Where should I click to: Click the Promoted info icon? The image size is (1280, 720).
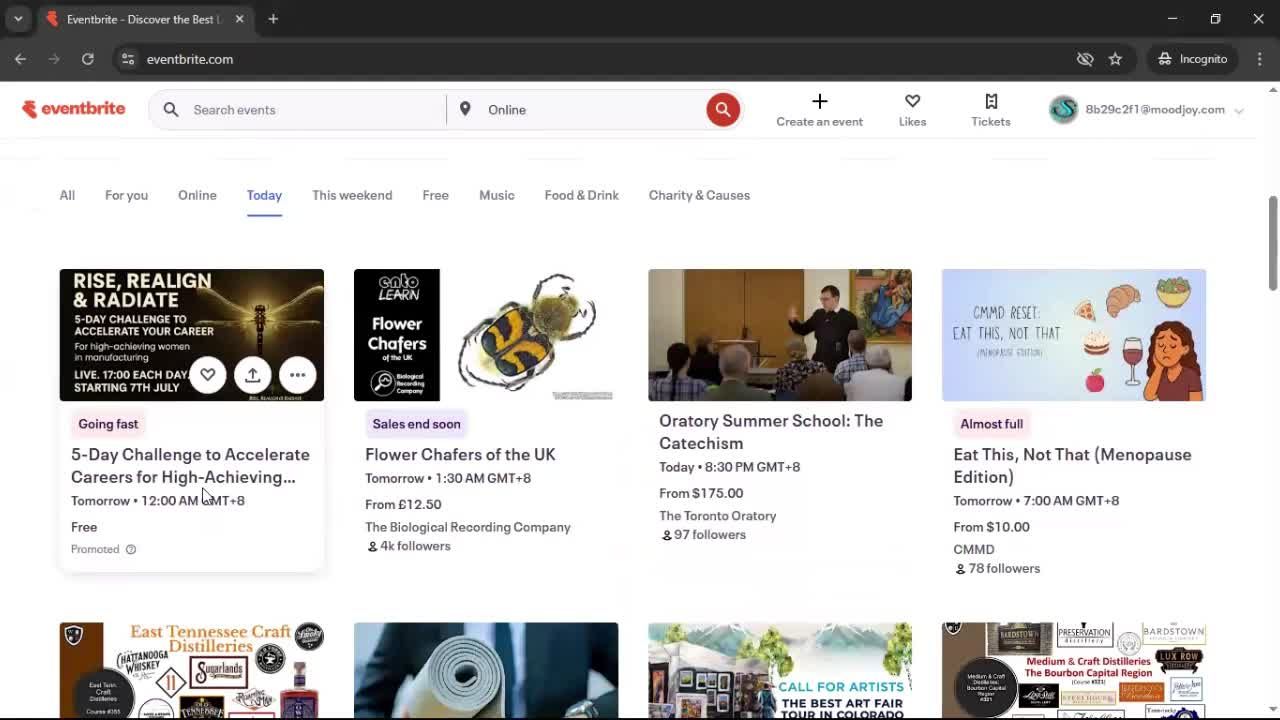(130, 549)
